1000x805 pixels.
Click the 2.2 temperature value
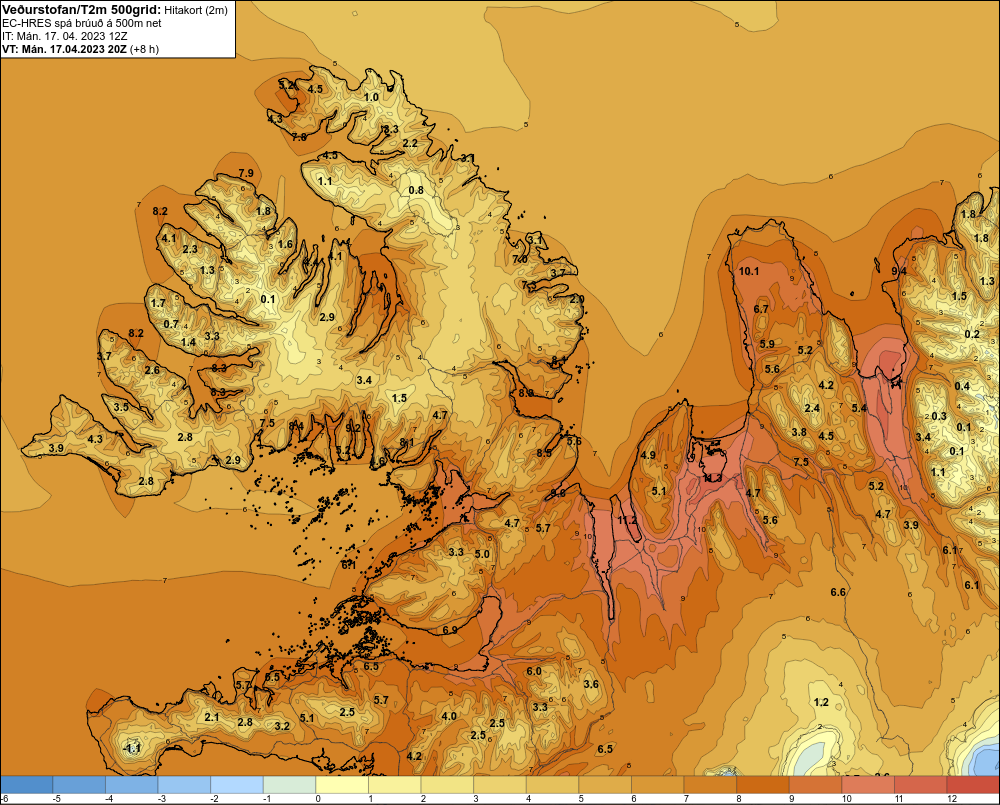coord(410,143)
